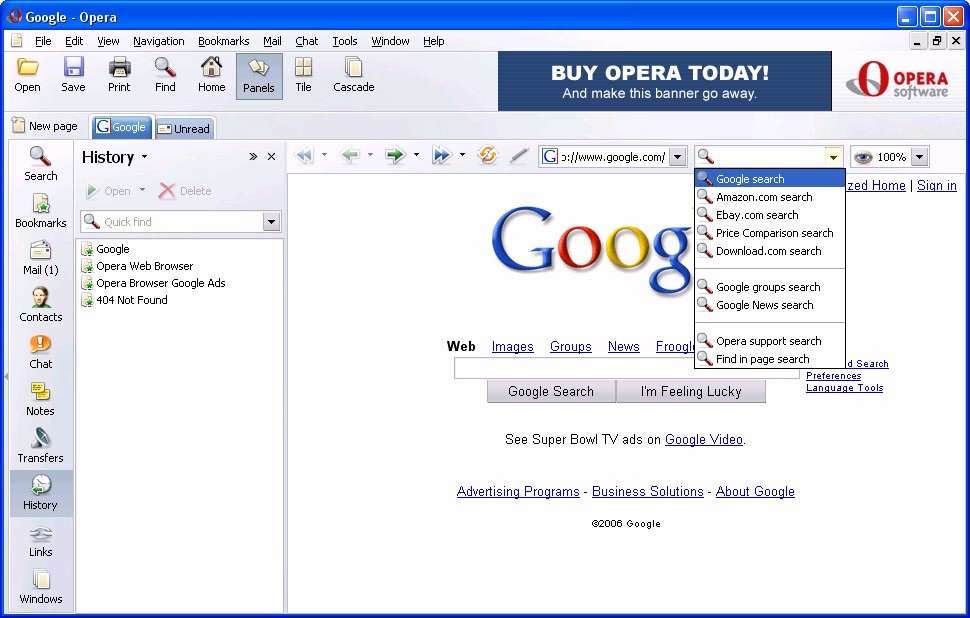
Task: Open the Images link
Action: [x=512, y=346]
